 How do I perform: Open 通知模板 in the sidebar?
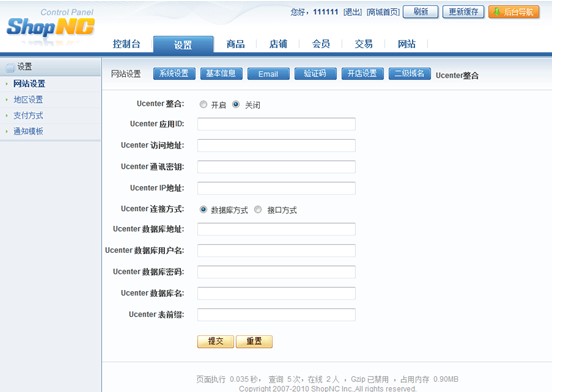pos(28,131)
